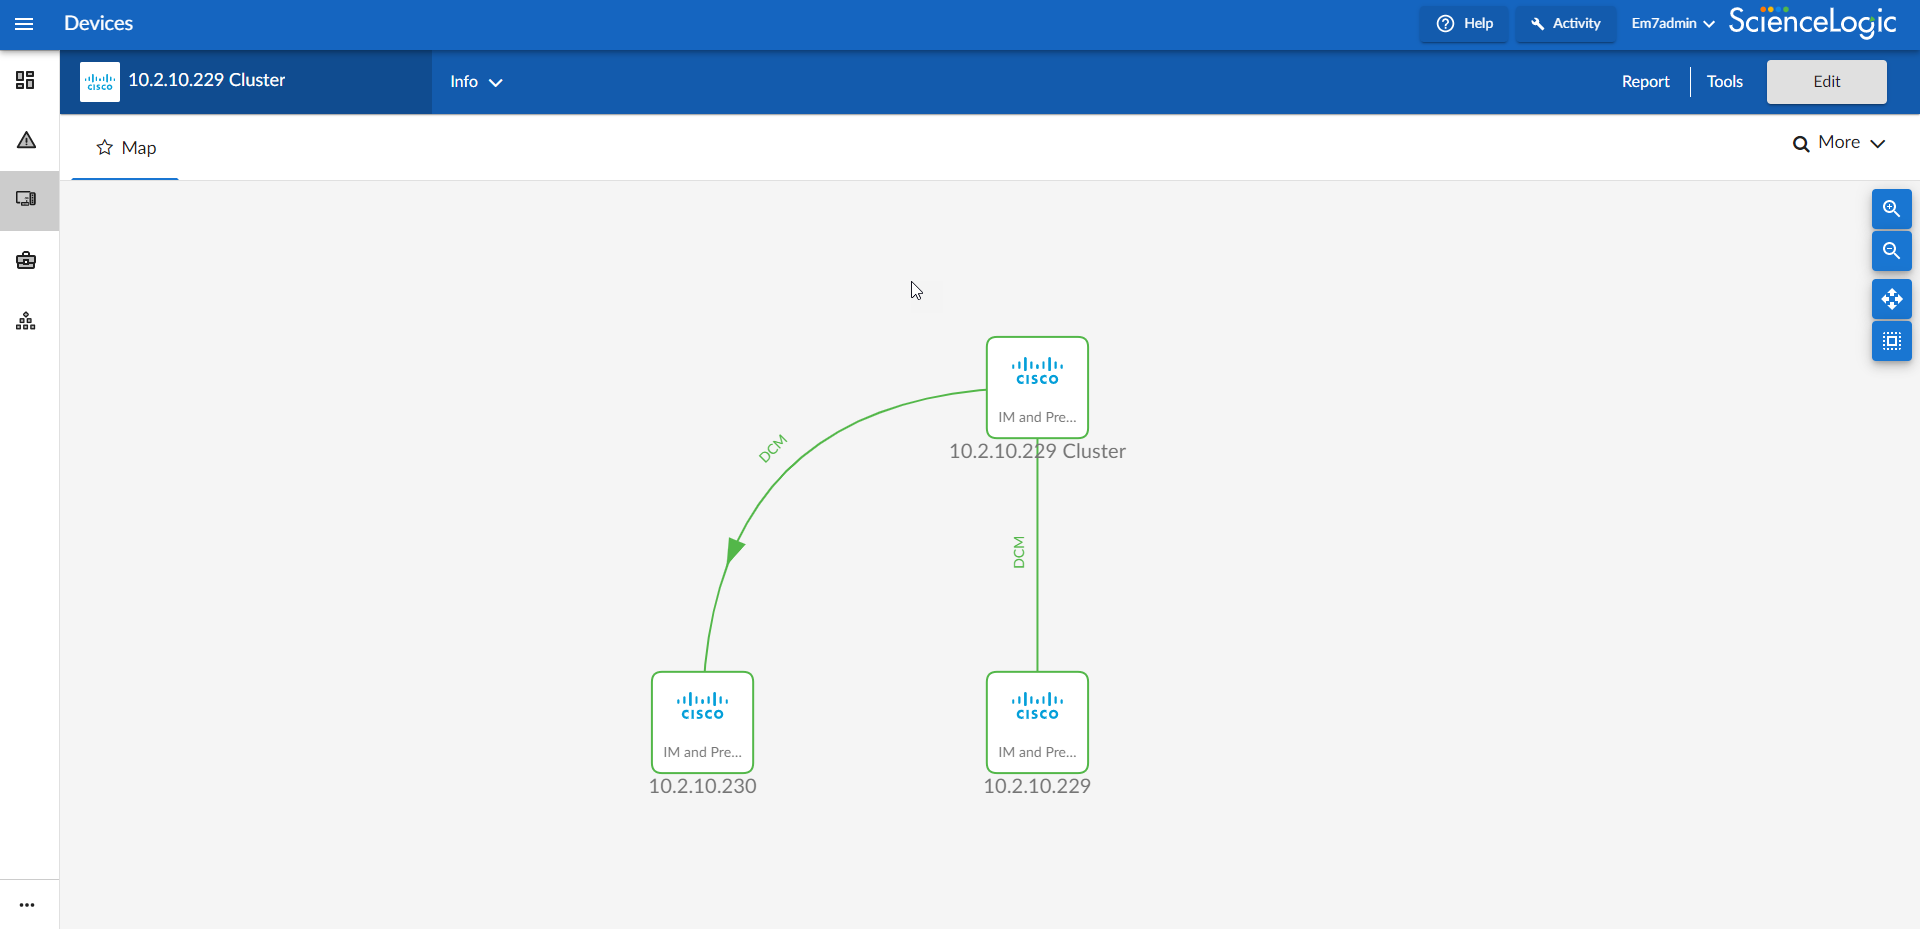Viewport: 1920px width, 929px height.
Task: Open the hamburger navigation menu
Action: click(x=24, y=24)
